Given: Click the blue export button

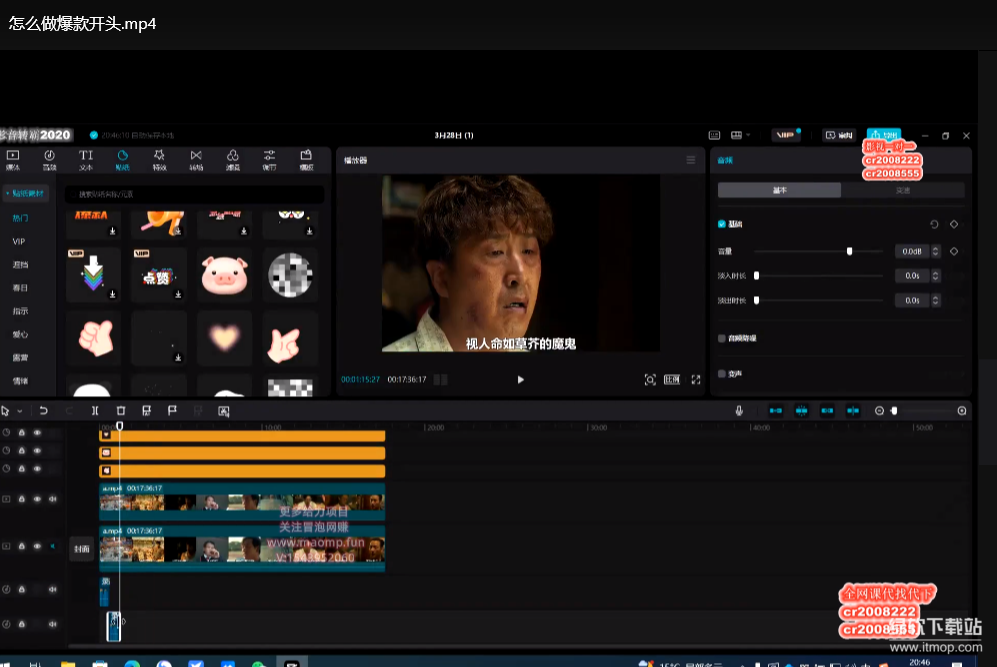Looking at the screenshot, I should [884, 135].
